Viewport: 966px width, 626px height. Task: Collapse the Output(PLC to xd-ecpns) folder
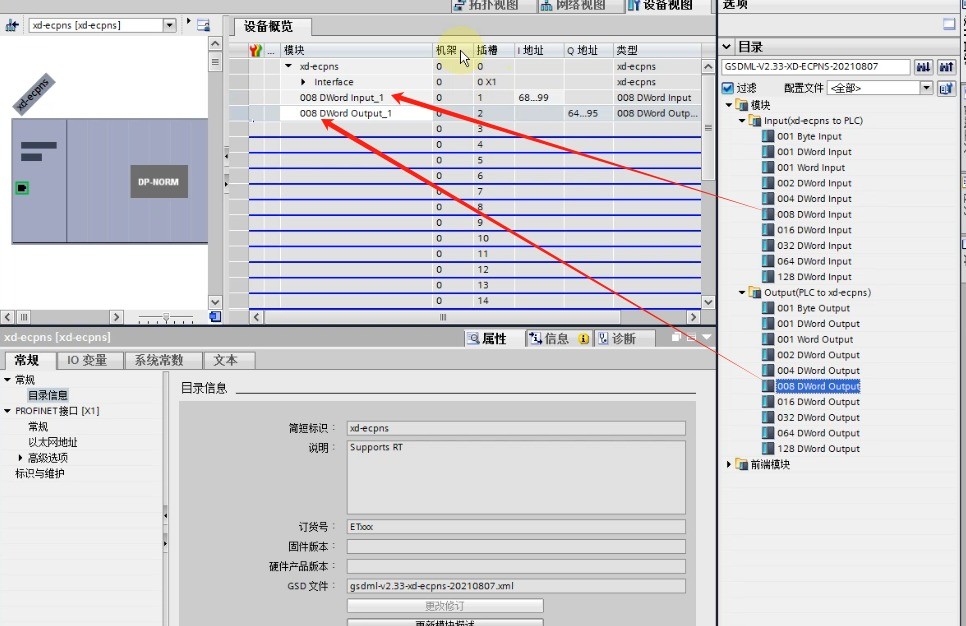(x=742, y=293)
